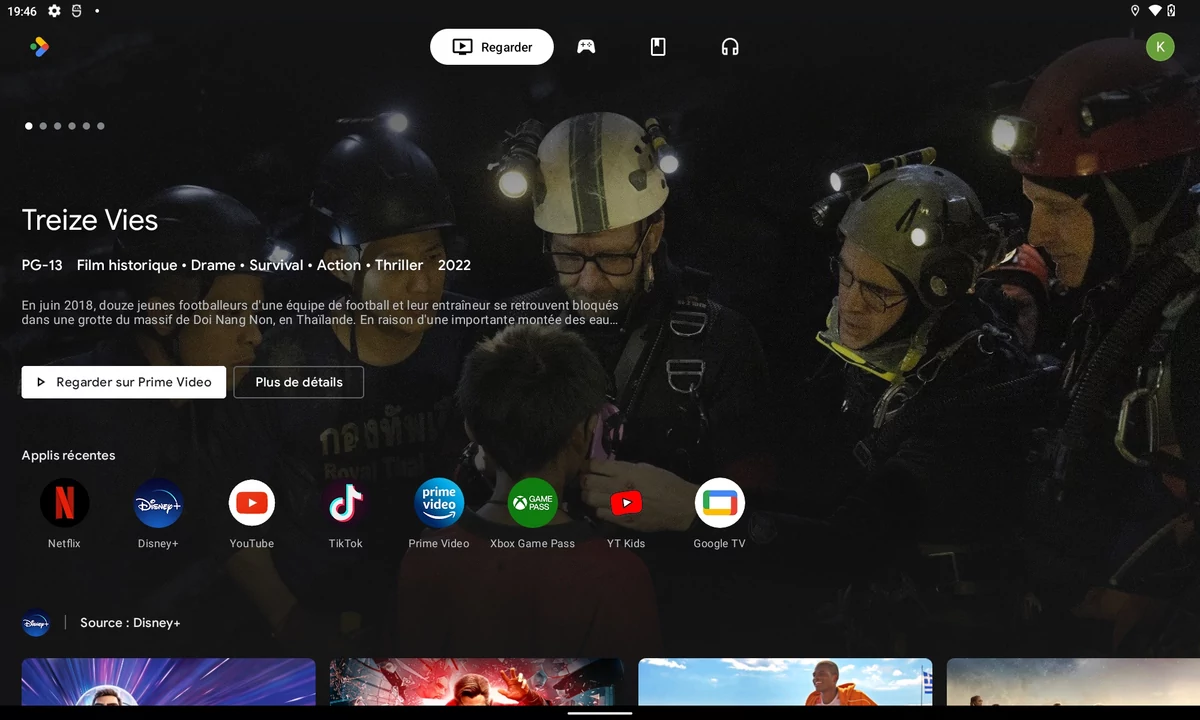Launch the Google TV app icon
Image resolution: width=1200 pixels, height=720 pixels.
[720, 502]
